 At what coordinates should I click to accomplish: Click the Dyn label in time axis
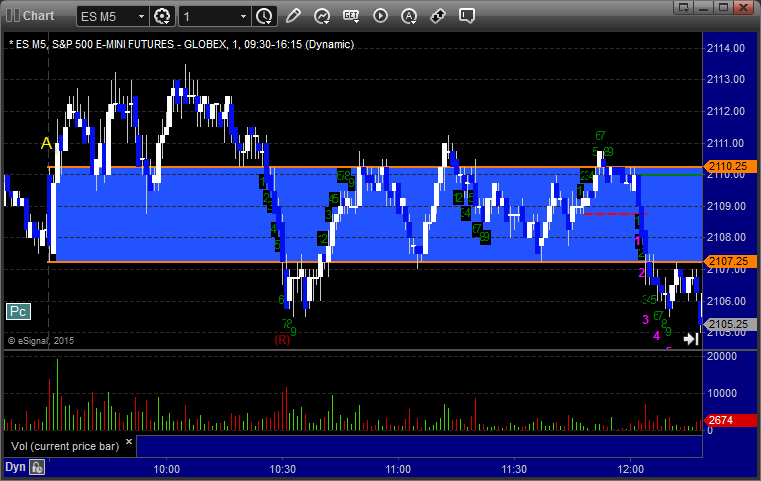click(x=15, y=467)
